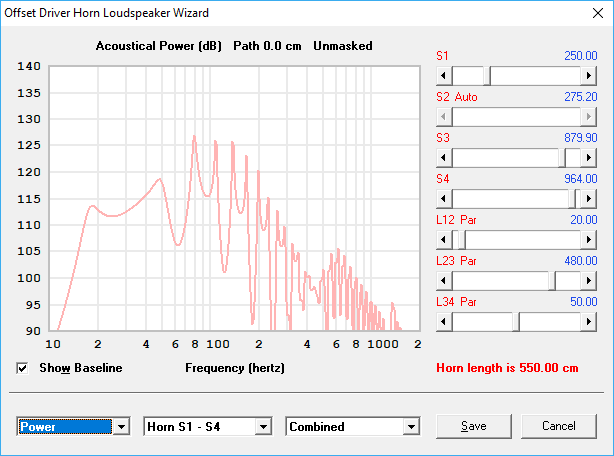
Task: Click the S3 slider thumb
Action: pos(562,158)
